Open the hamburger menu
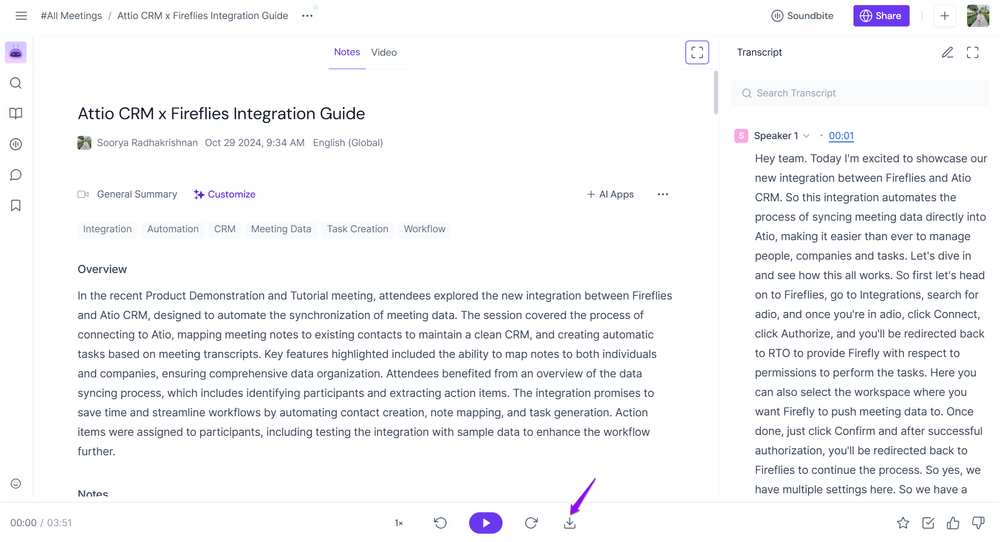 tap(21, 16)
